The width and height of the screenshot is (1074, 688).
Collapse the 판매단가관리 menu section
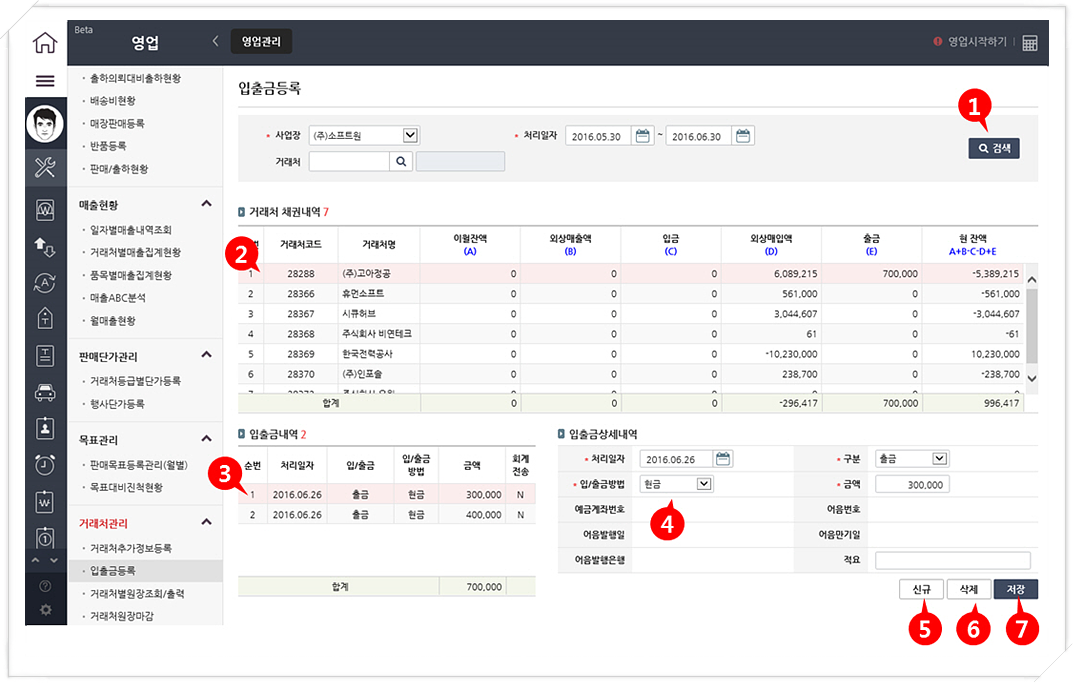click(x=207, y=355)
